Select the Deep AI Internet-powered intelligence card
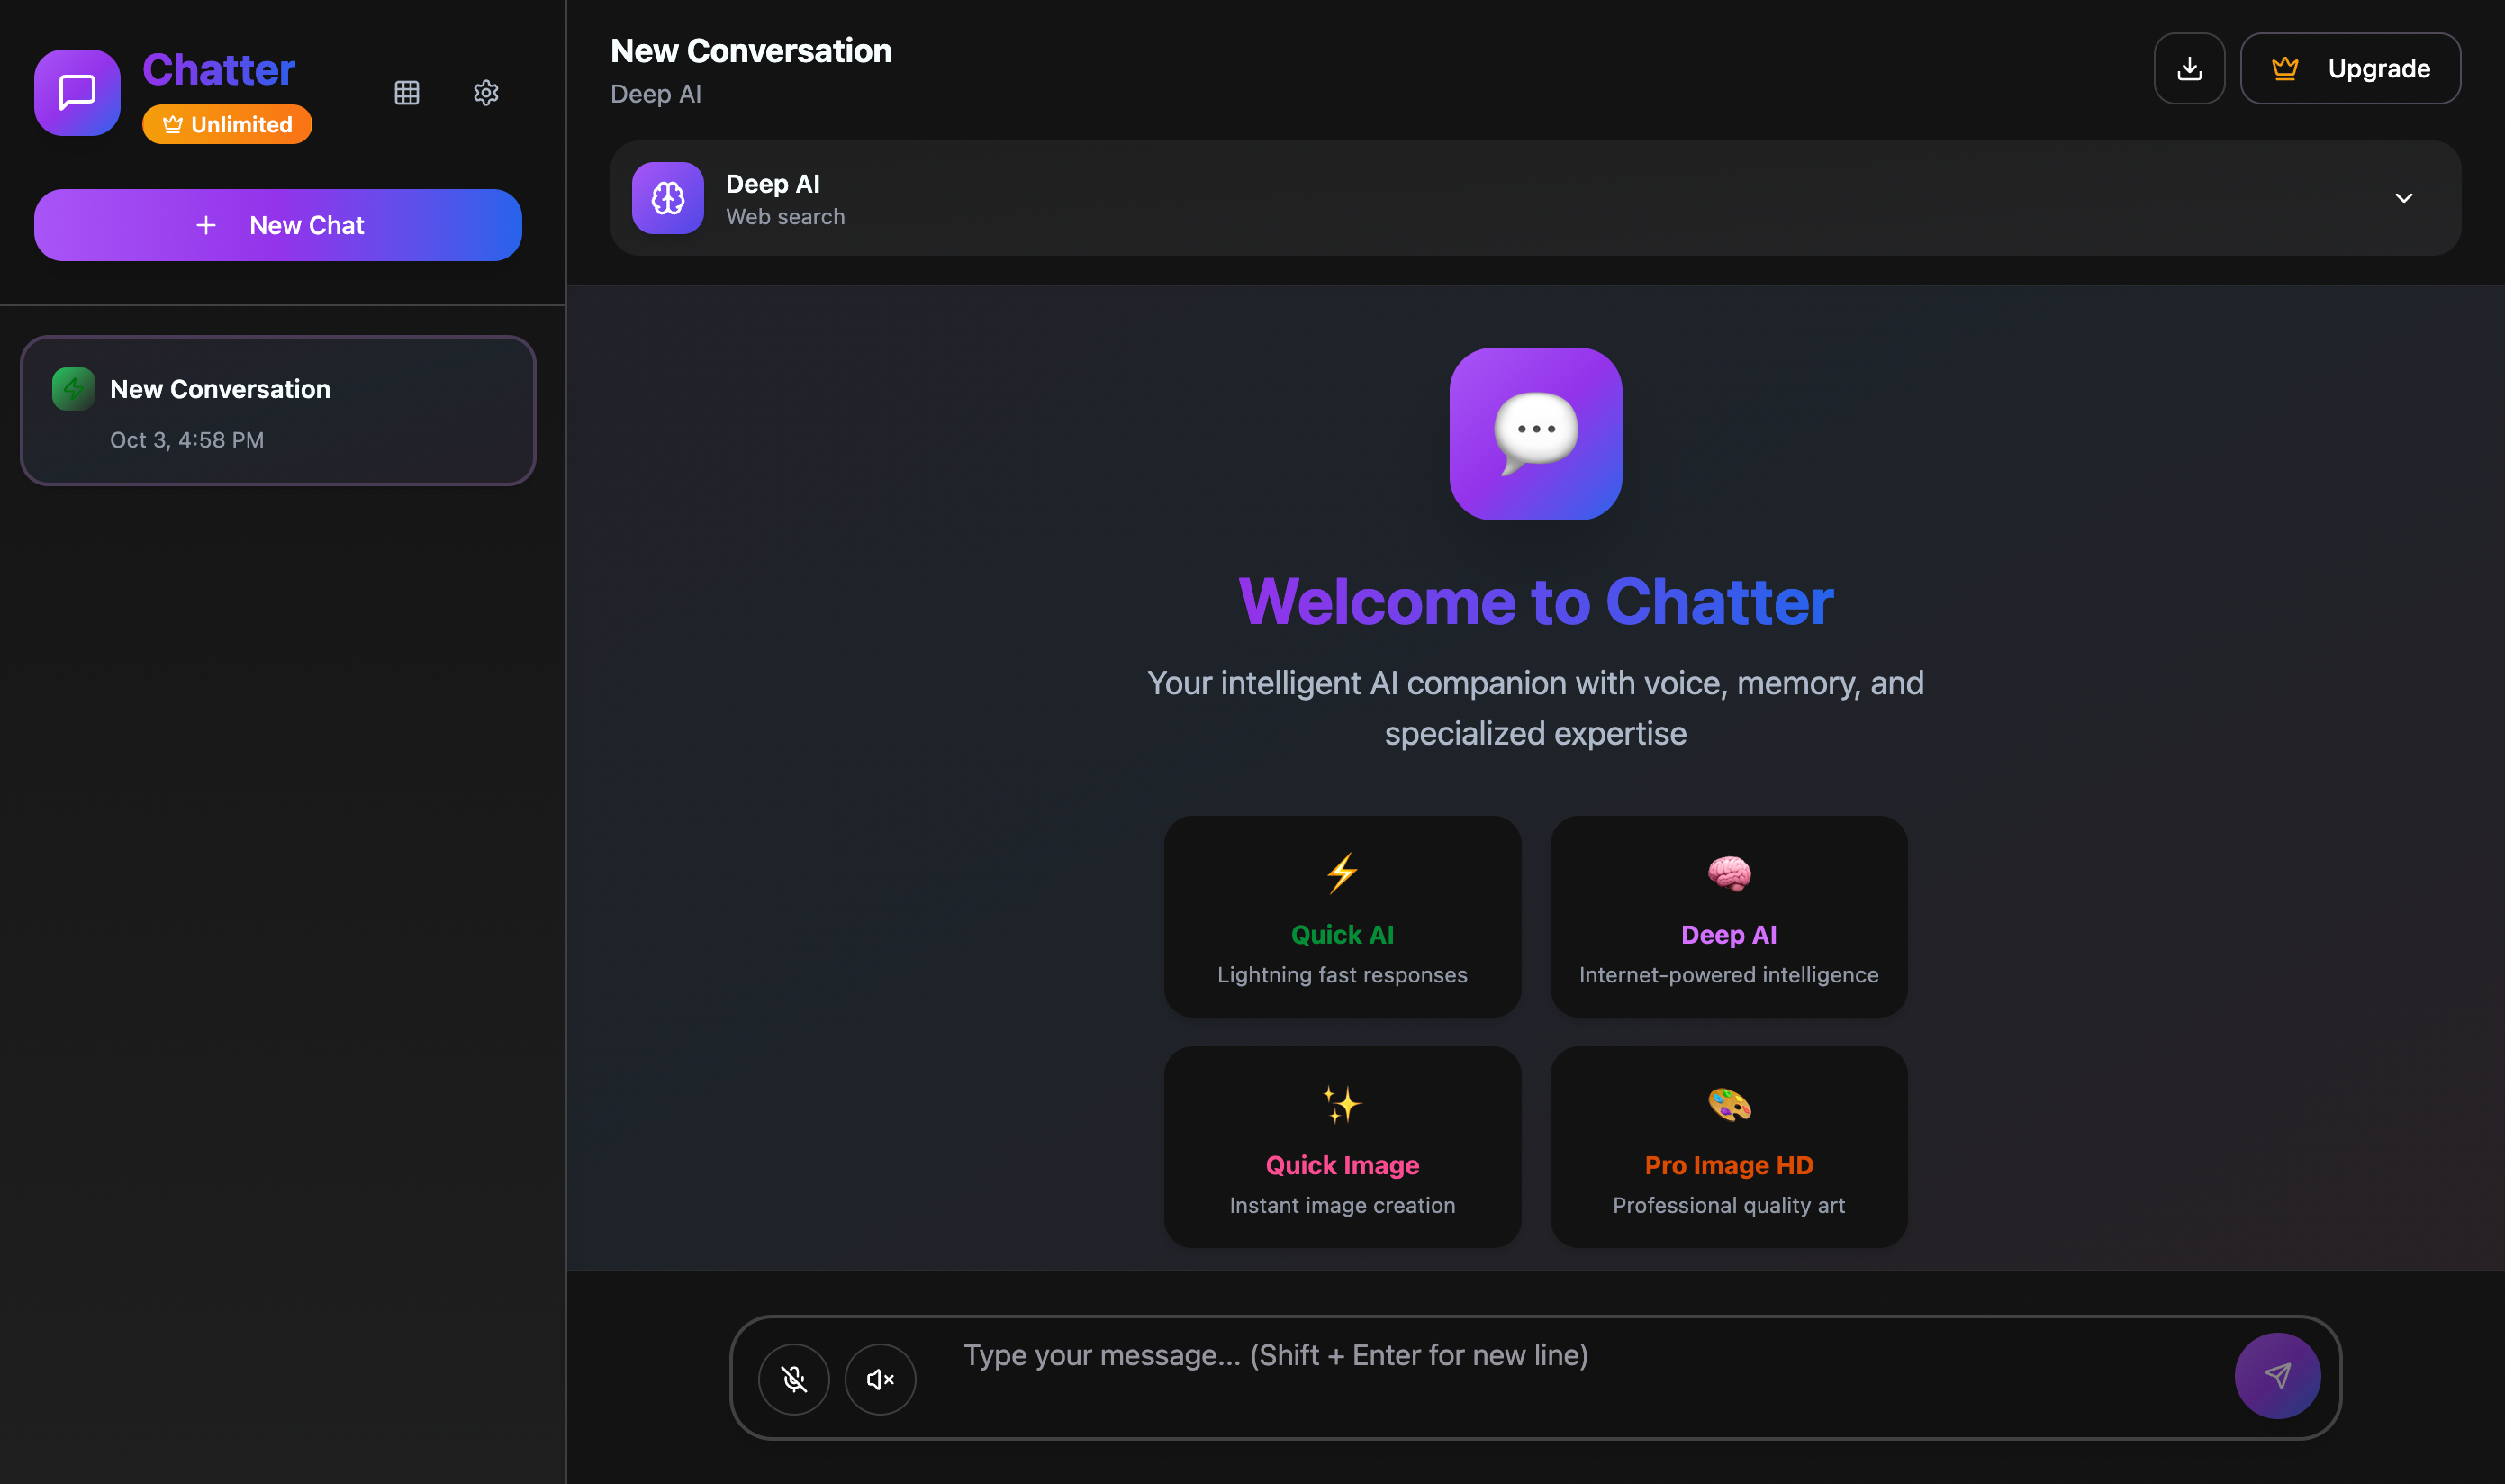The image size is (2505, 1484). point(1729,916)
